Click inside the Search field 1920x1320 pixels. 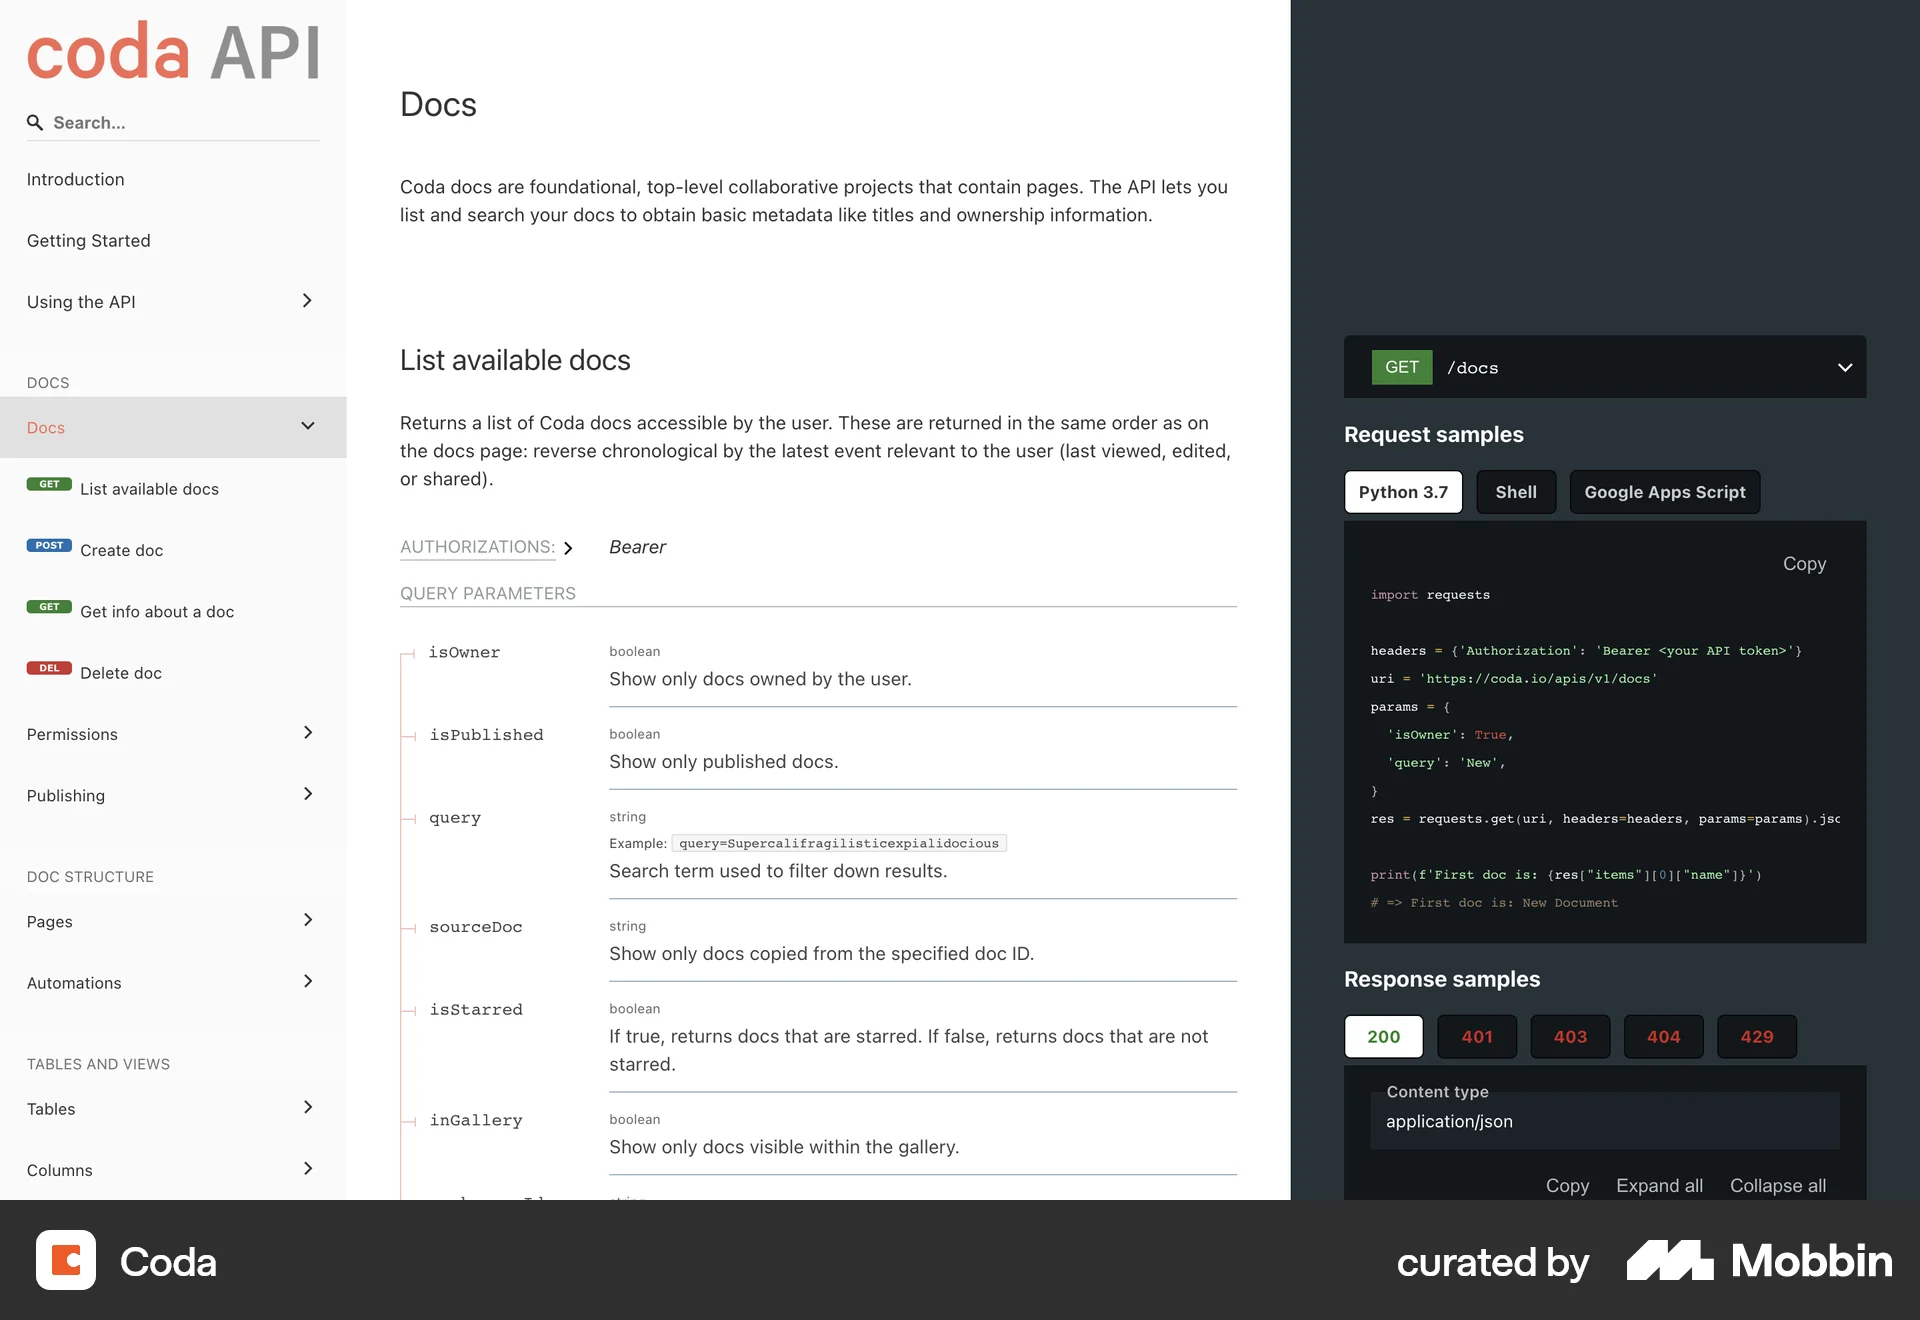pyautogui.click(x=170, y=122)
